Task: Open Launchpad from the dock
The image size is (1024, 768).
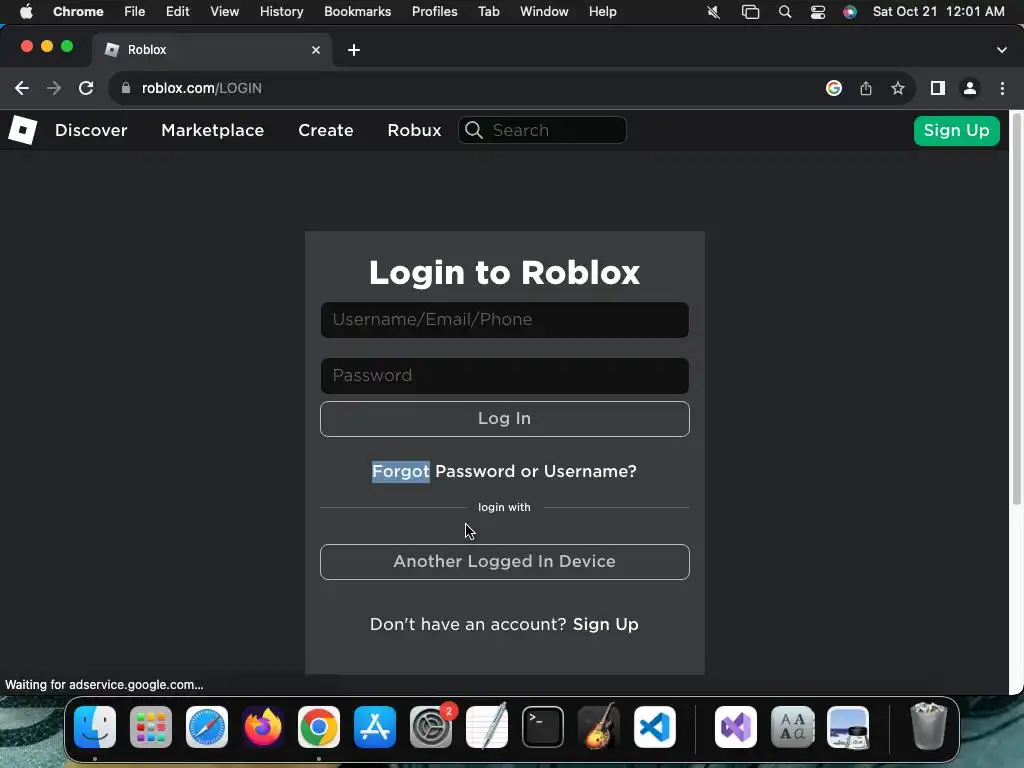Action: click(x=151, y=727)
